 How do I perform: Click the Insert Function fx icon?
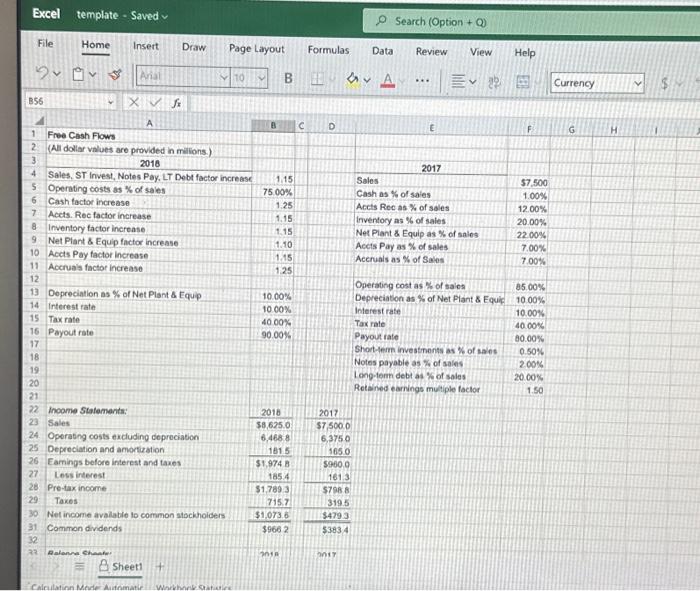point(176,104)
